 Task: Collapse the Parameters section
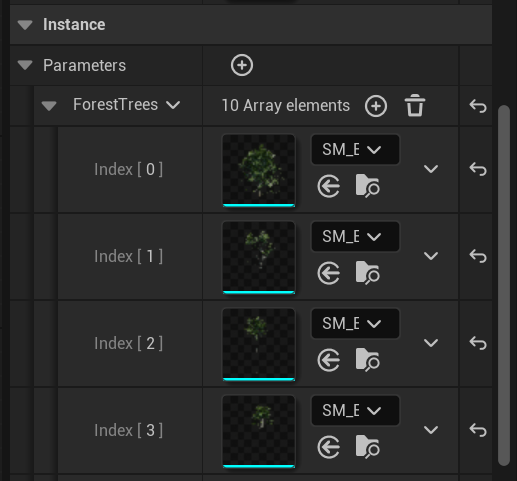point(25,65)
